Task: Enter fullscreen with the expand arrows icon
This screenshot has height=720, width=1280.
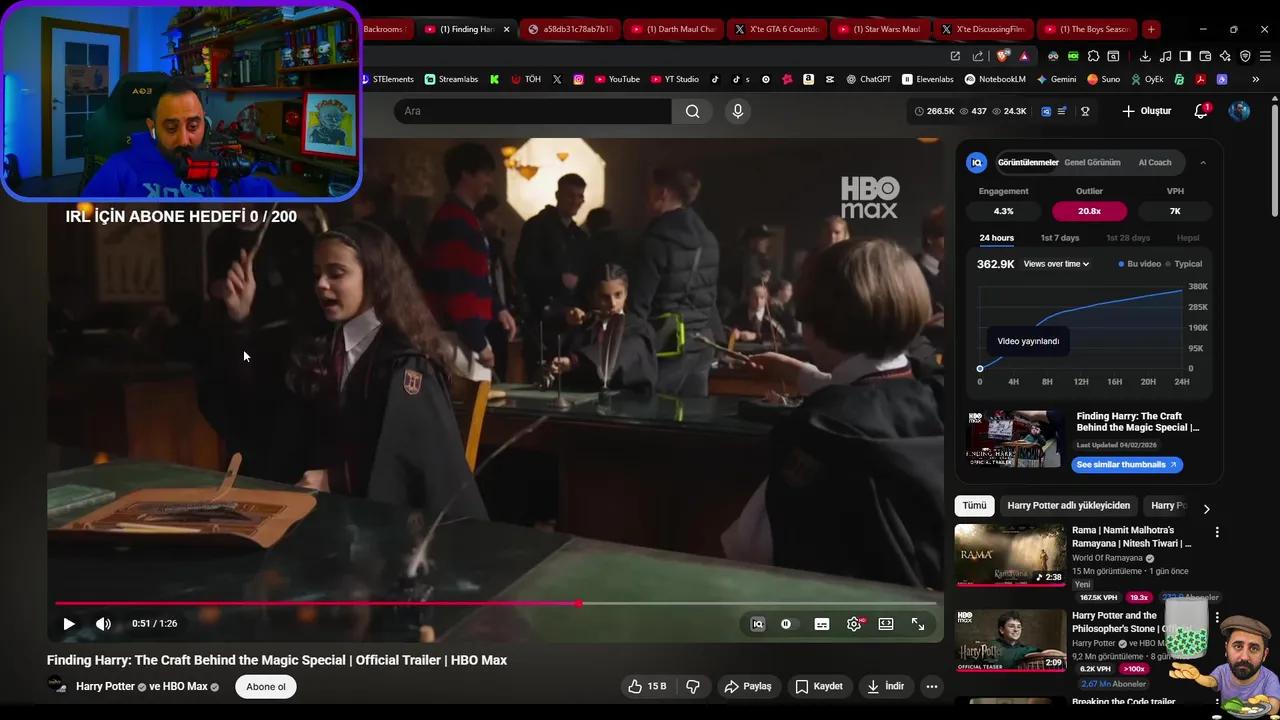Action: pyautogui.click(x=918, y=623)
